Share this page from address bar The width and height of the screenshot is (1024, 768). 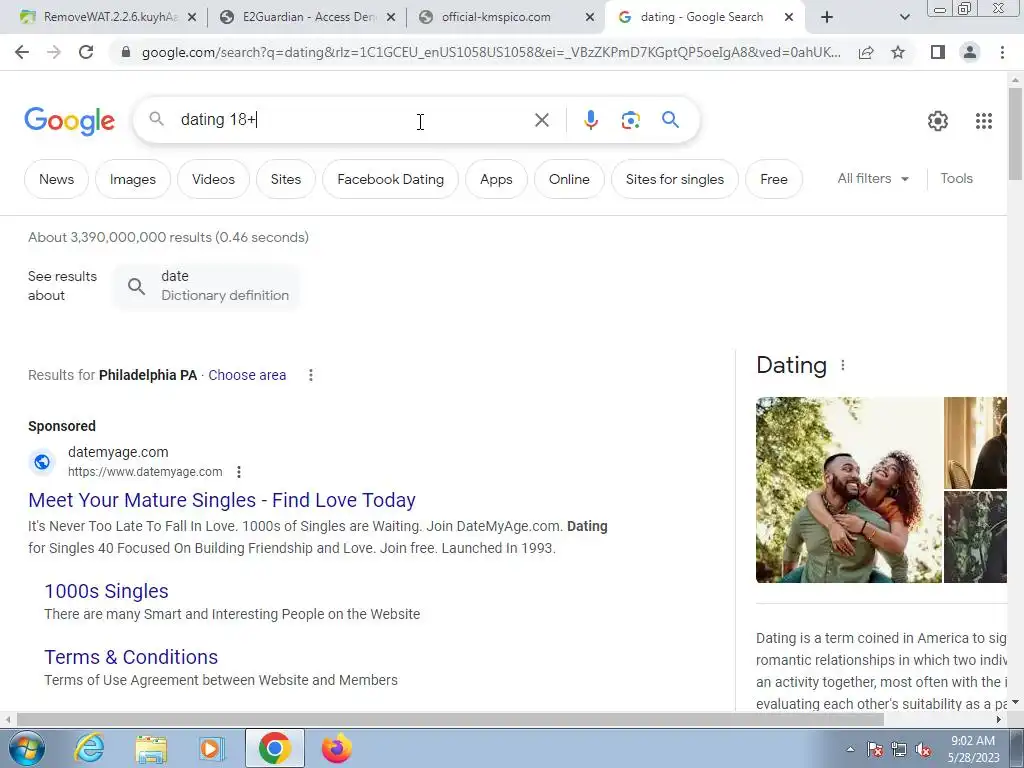[866, 52]
